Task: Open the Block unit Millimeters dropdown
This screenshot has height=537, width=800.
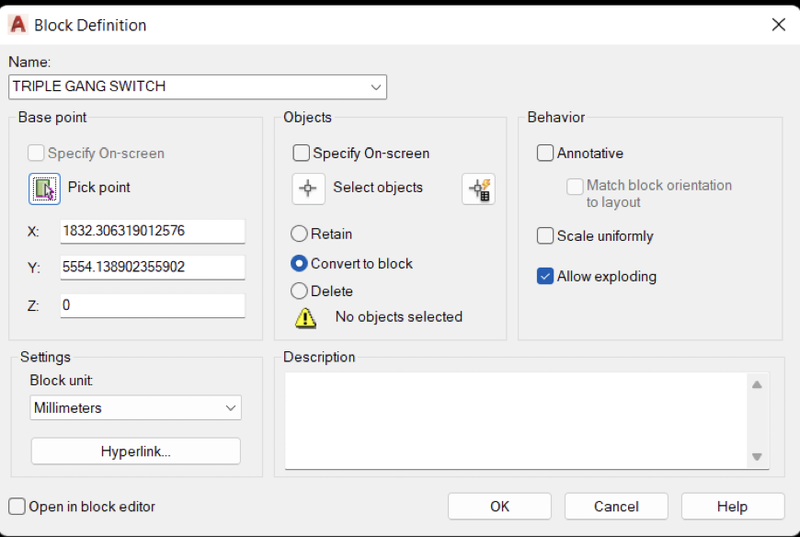Action: point(135,408)
